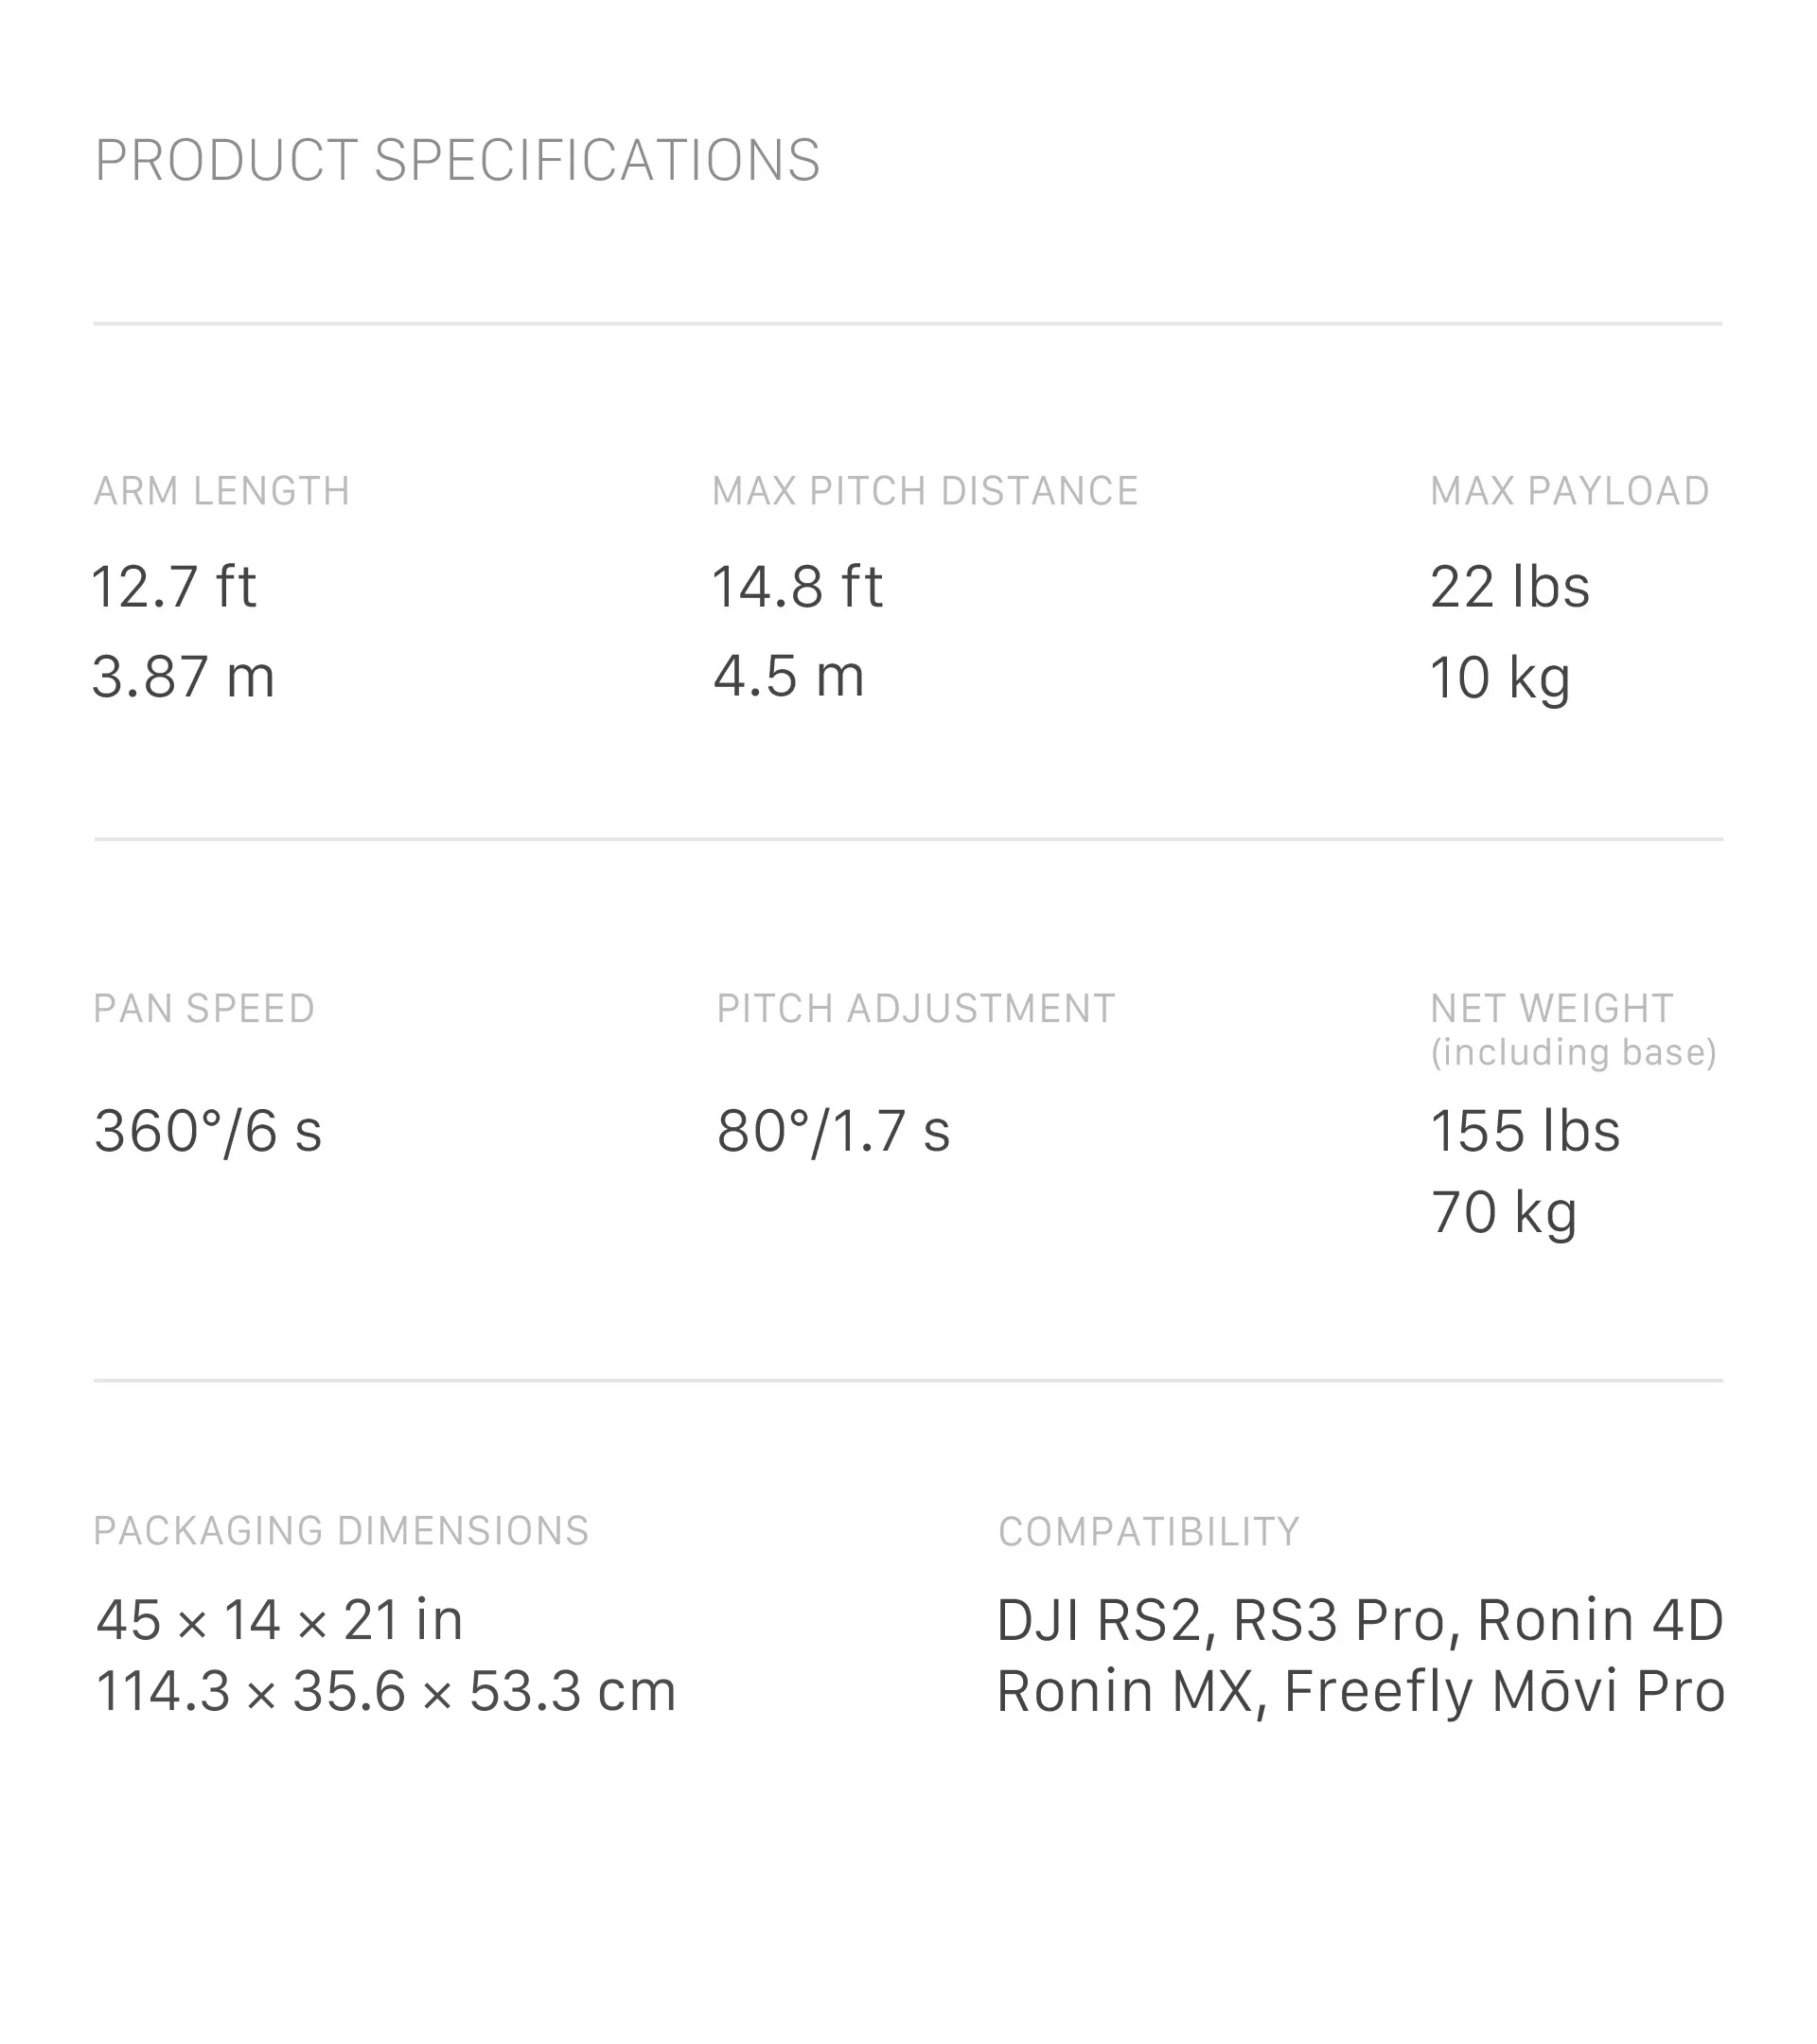Click the Pan Speed label
The width and height of the screenshot is (1817, 2044).
204,1009
